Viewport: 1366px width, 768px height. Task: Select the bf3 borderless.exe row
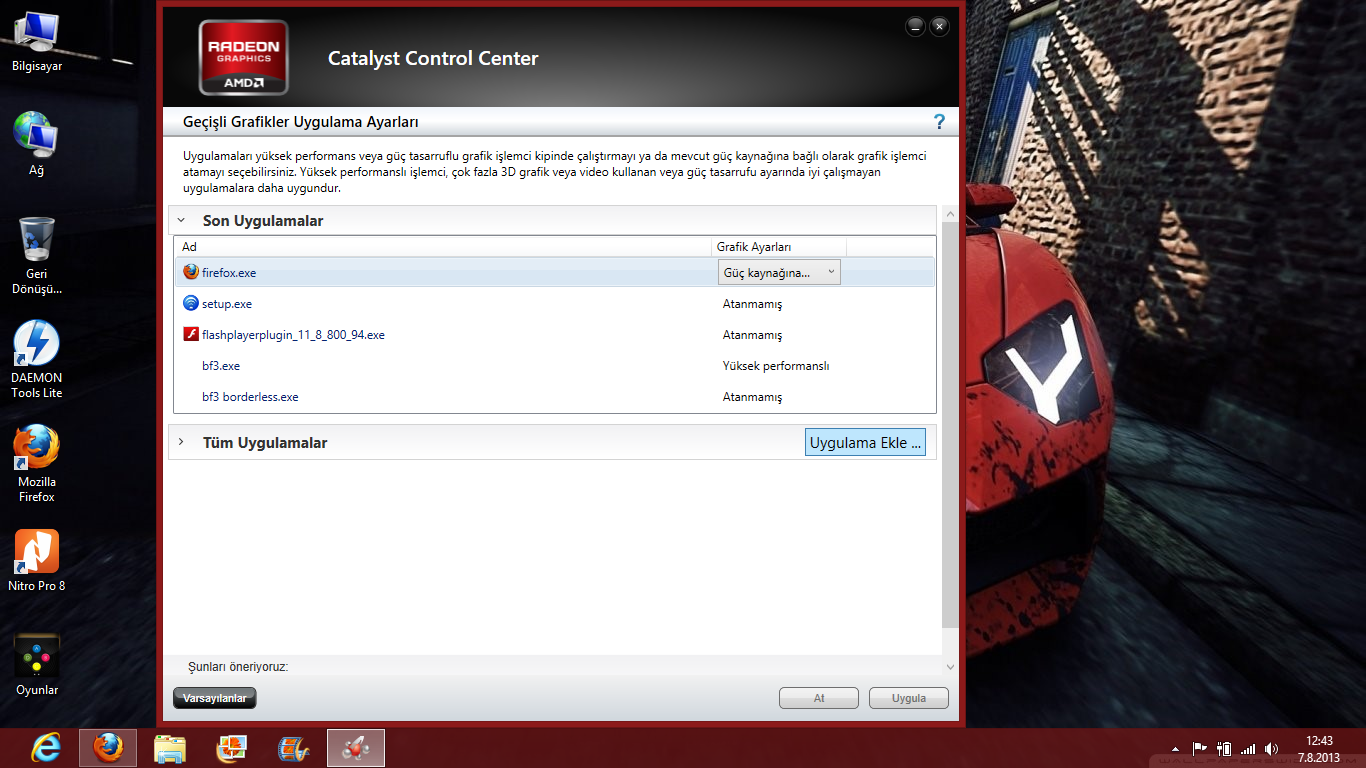(554, 396)
